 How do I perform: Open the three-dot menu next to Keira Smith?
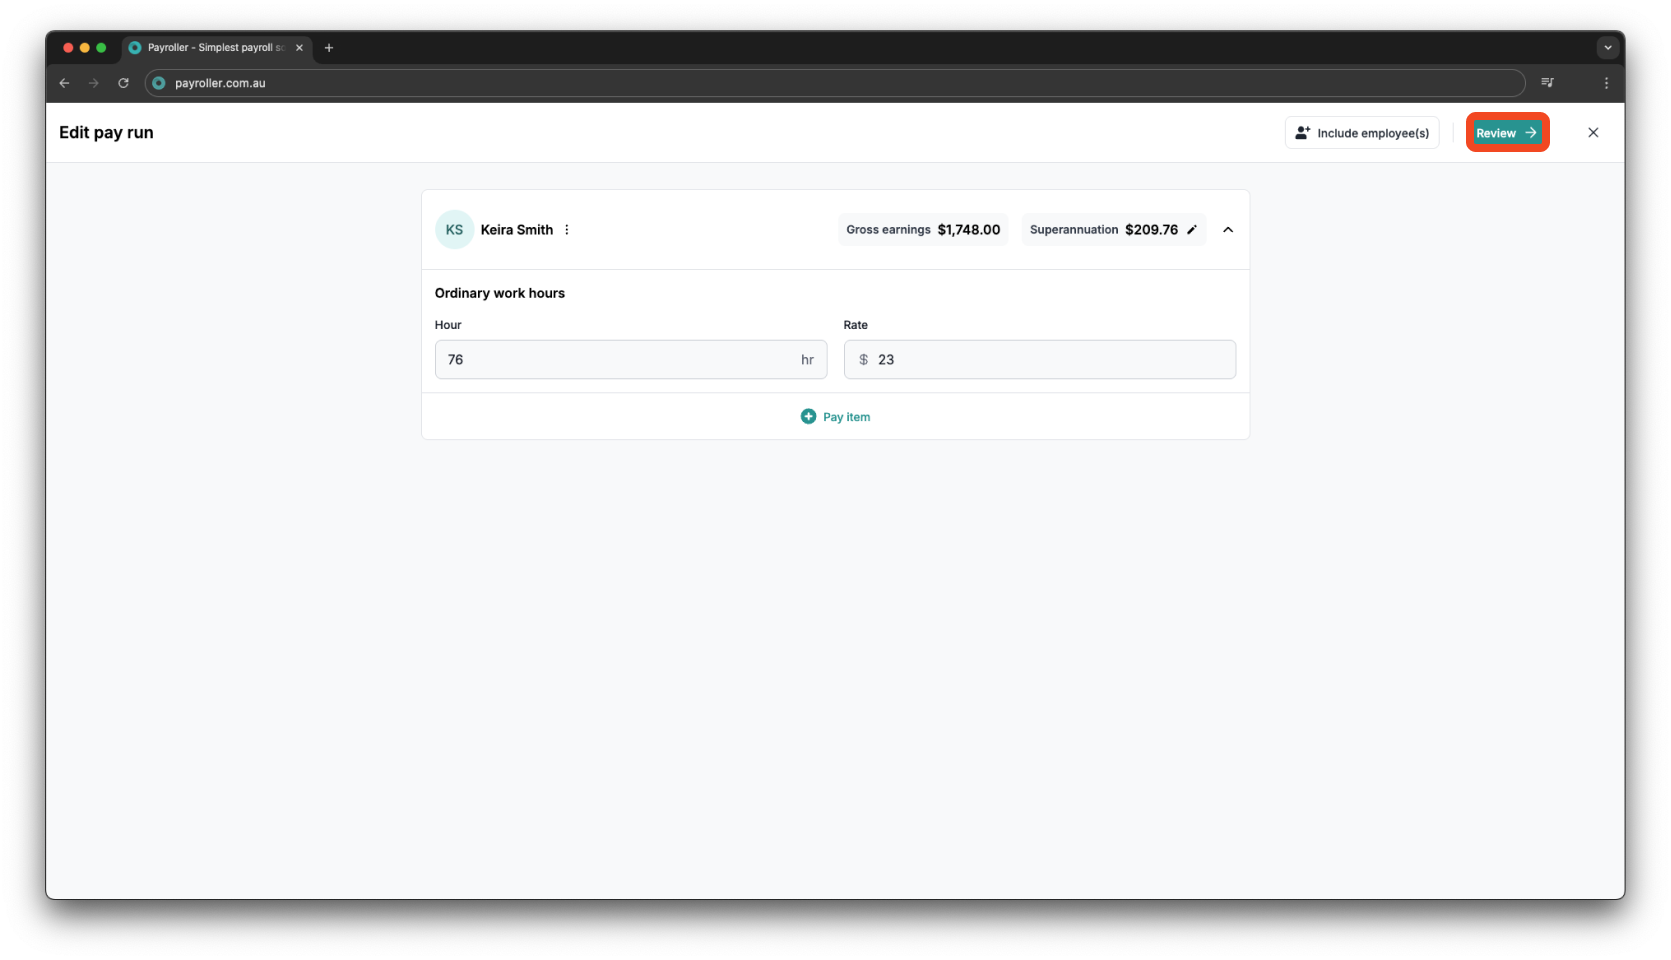click(566, 229)
